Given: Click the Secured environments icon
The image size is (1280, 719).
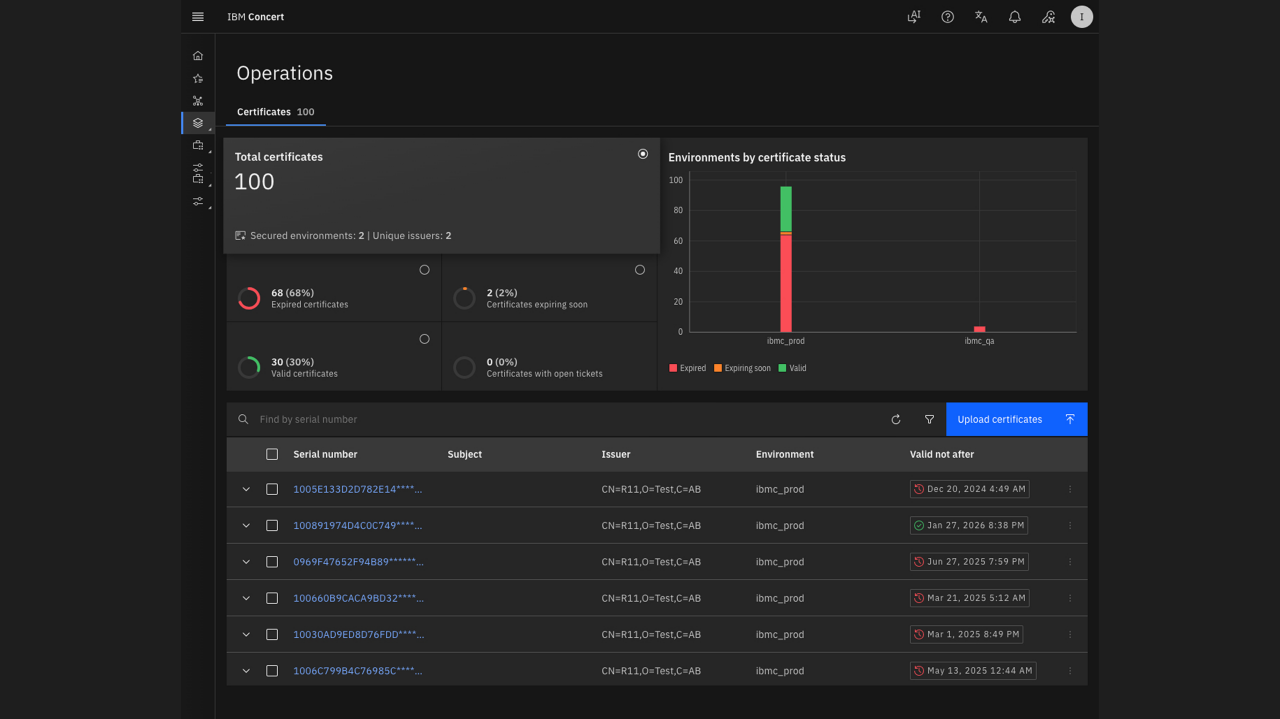Looking at the screenshot, I should coord(240,236).
